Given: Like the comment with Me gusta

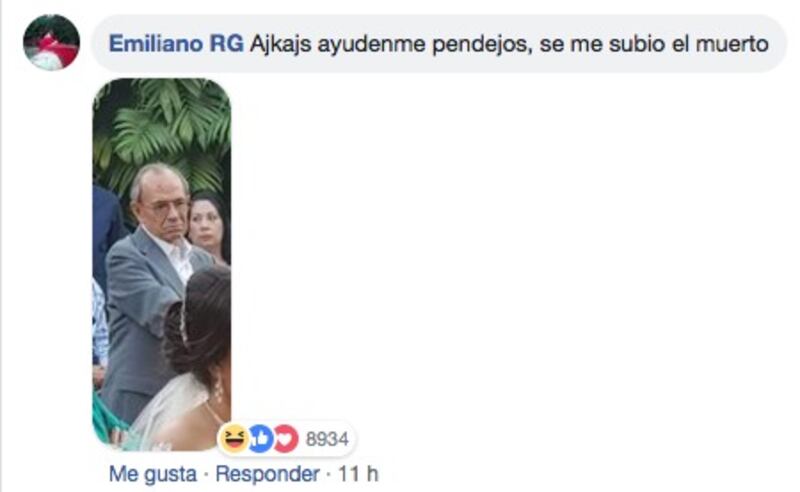Looking at the screenshot, I should coord(153,474).
